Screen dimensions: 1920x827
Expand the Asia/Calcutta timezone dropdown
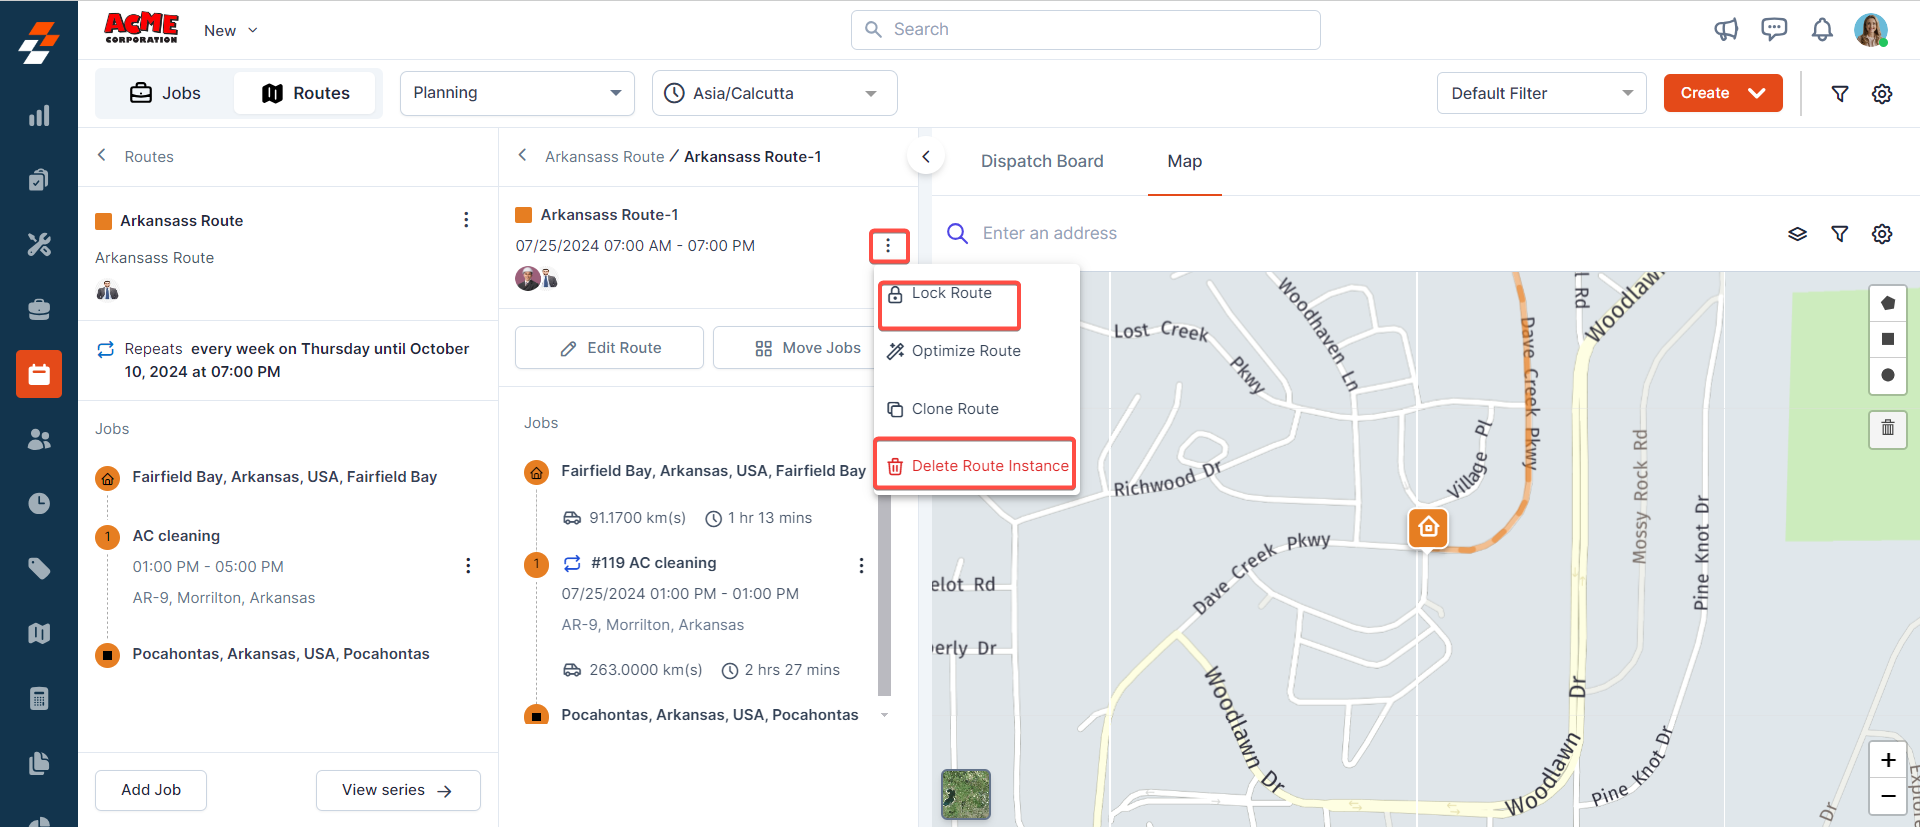click(x=774, y=93)
